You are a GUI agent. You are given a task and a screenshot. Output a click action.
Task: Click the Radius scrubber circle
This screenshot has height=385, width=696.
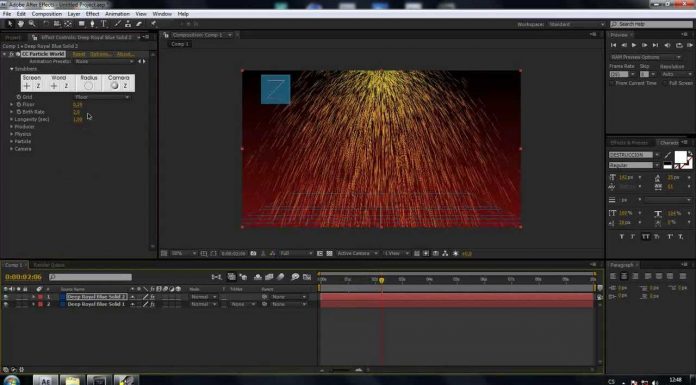click(x=88, y=86)
